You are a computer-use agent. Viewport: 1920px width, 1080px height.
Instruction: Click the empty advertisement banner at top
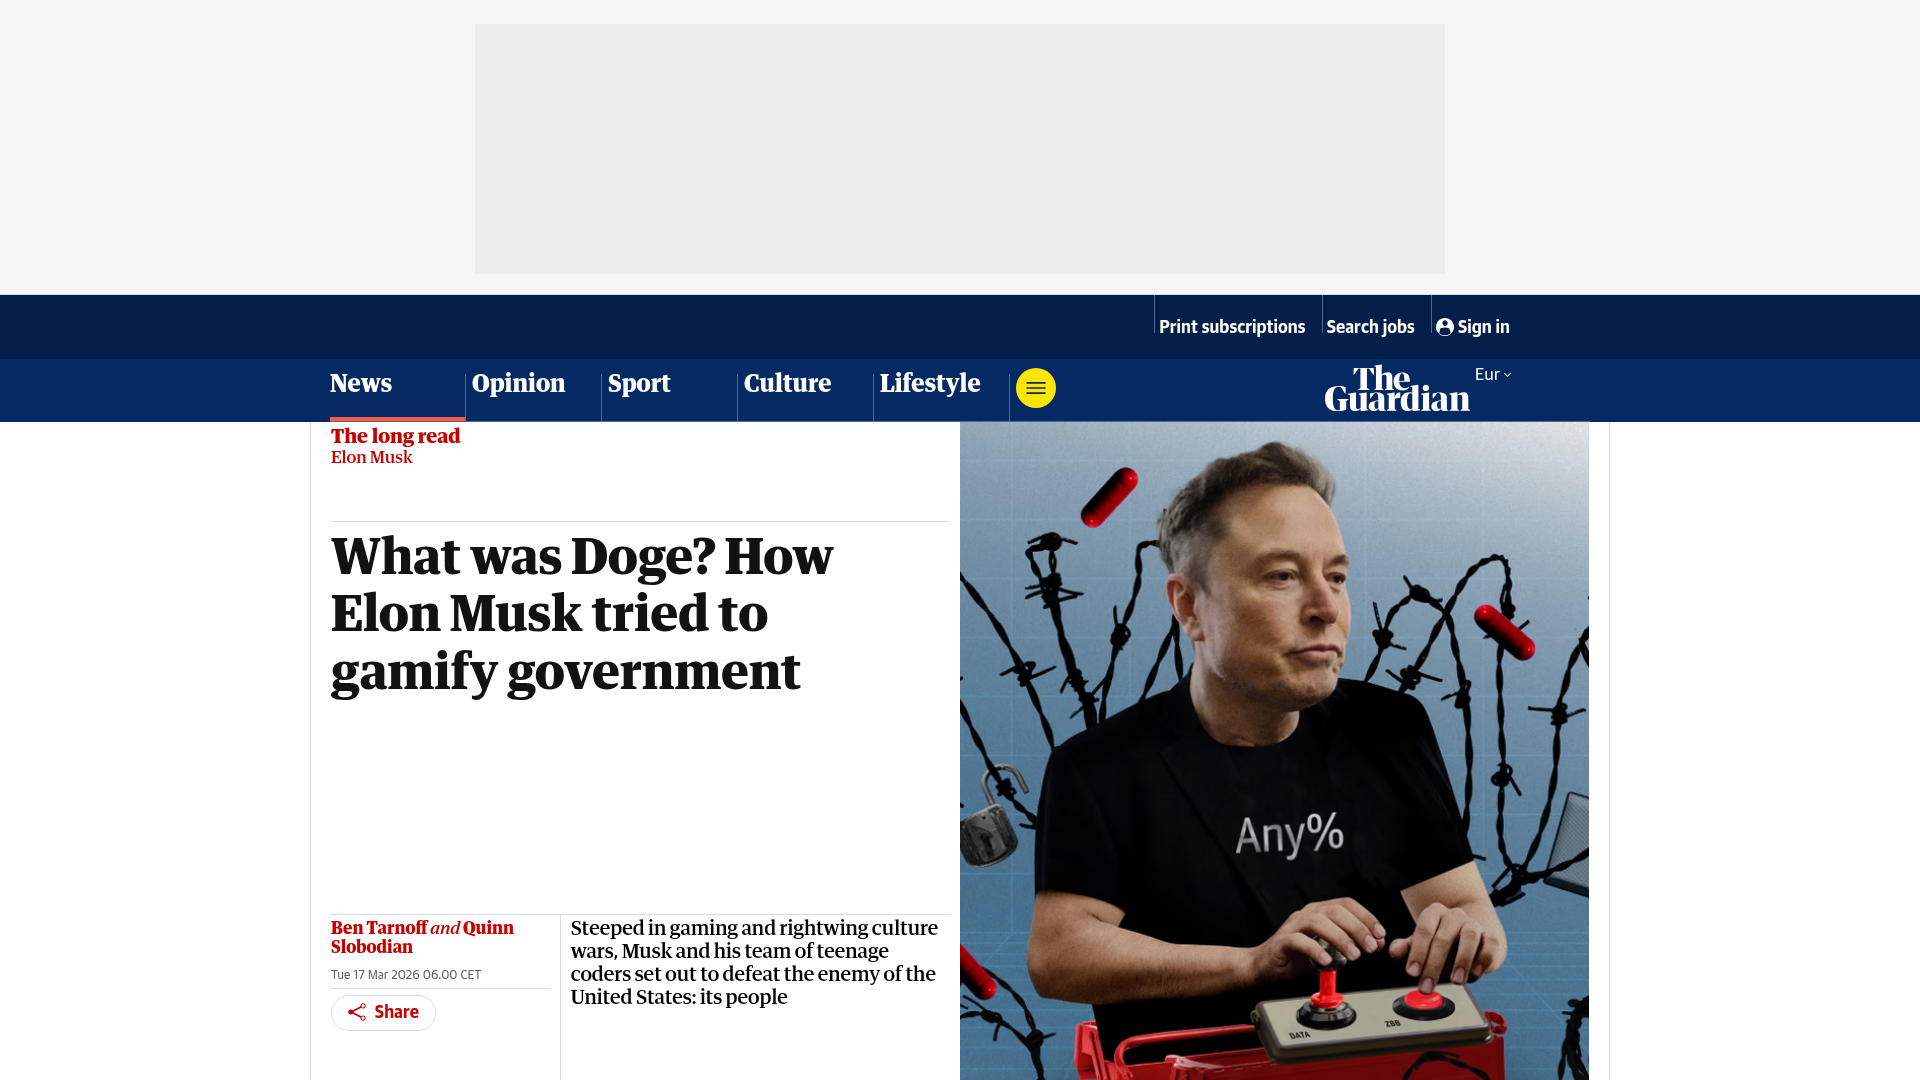click(x=960, y=149)
